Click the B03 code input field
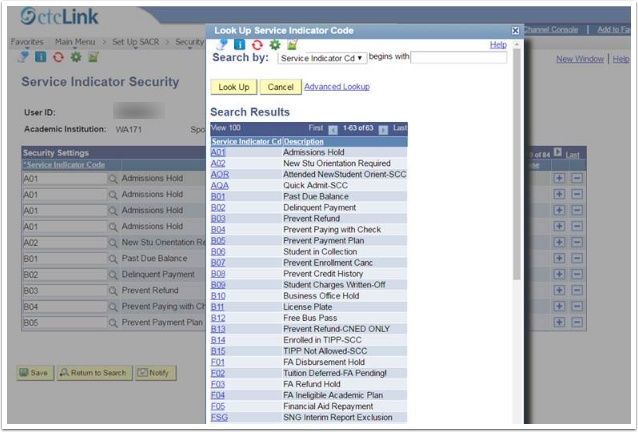 [65, 291]
